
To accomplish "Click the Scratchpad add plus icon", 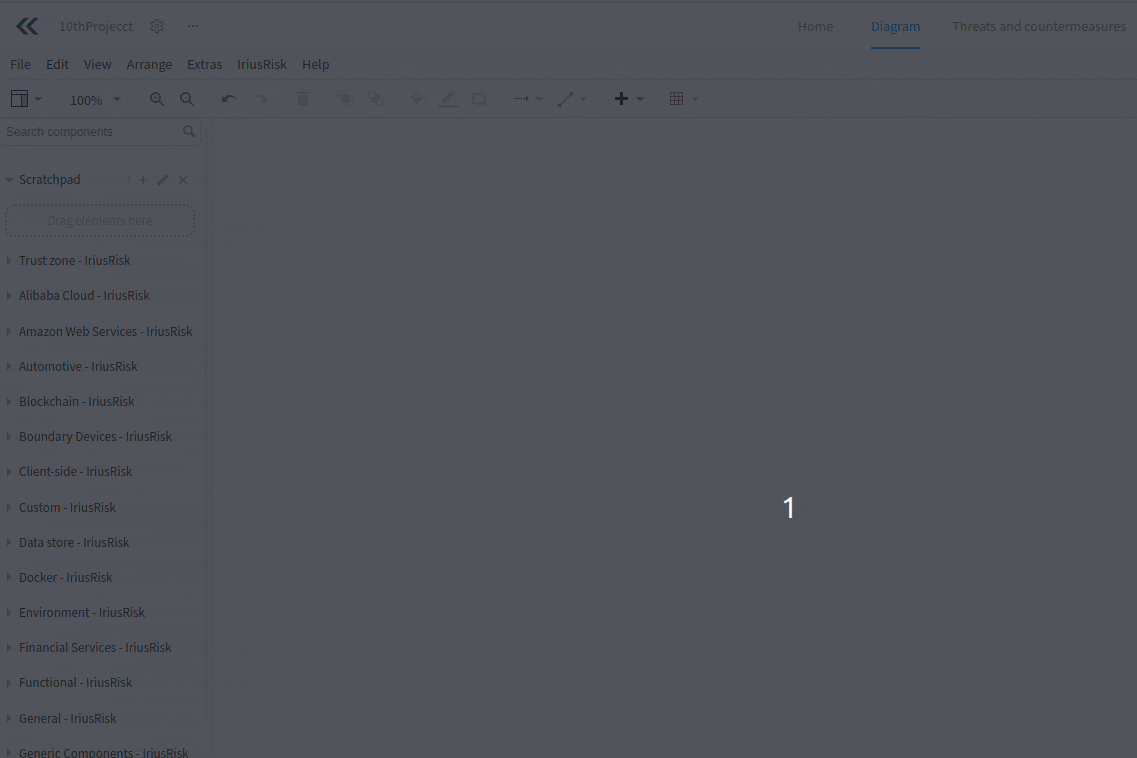I will tap(143, 180).
